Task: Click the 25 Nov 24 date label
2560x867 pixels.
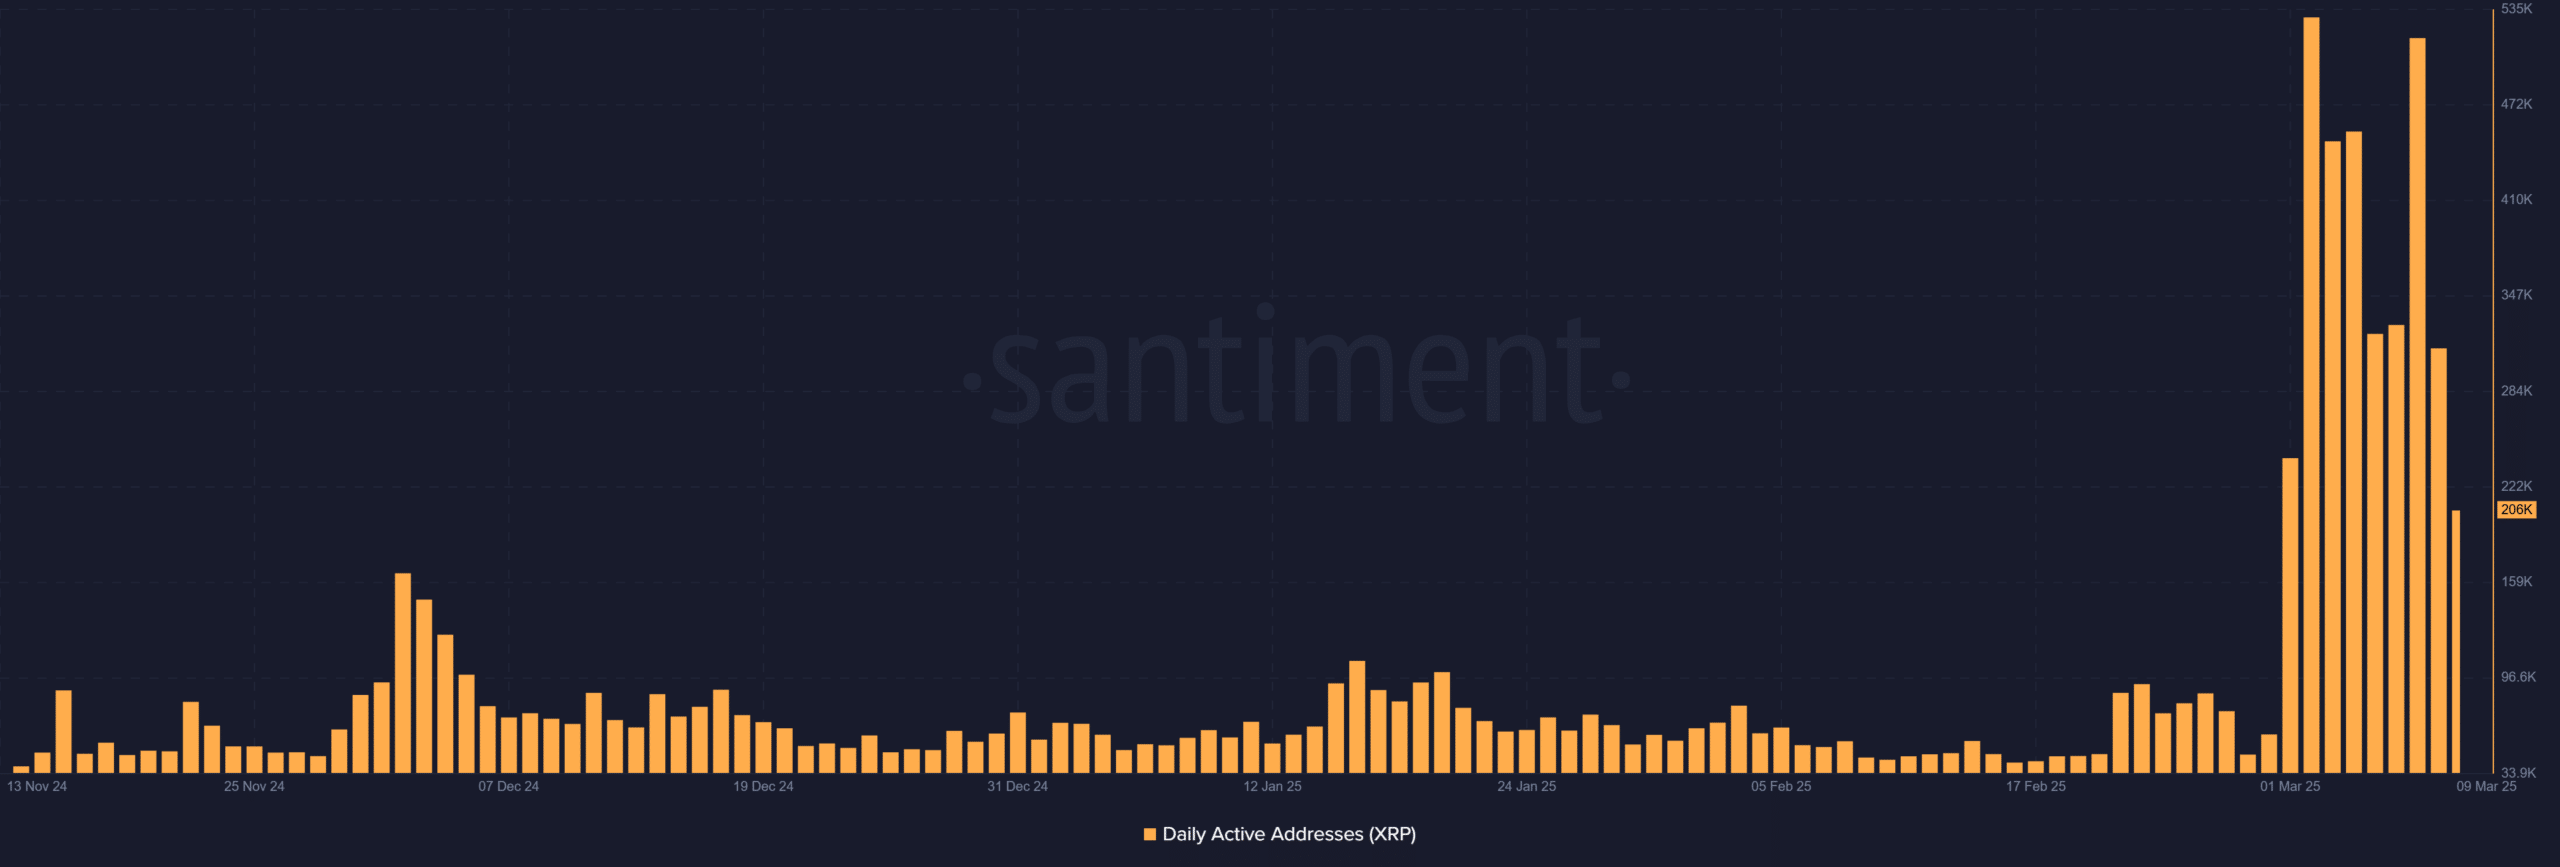Action: pyautogui.click(x=254, y=787)
